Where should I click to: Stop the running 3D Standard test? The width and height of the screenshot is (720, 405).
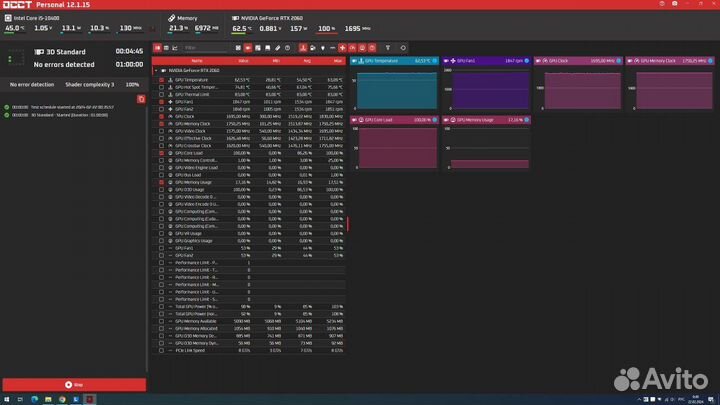tap(73, 384)
